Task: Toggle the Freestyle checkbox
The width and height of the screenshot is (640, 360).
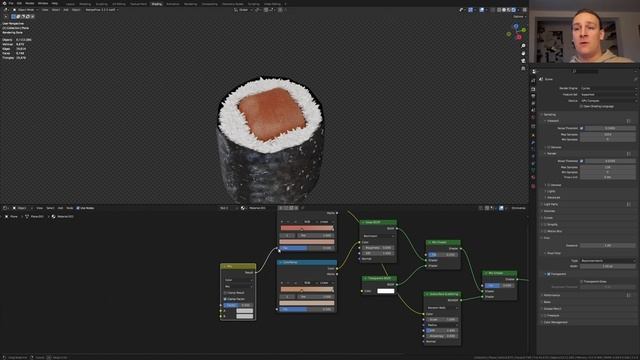Action: 545,316
